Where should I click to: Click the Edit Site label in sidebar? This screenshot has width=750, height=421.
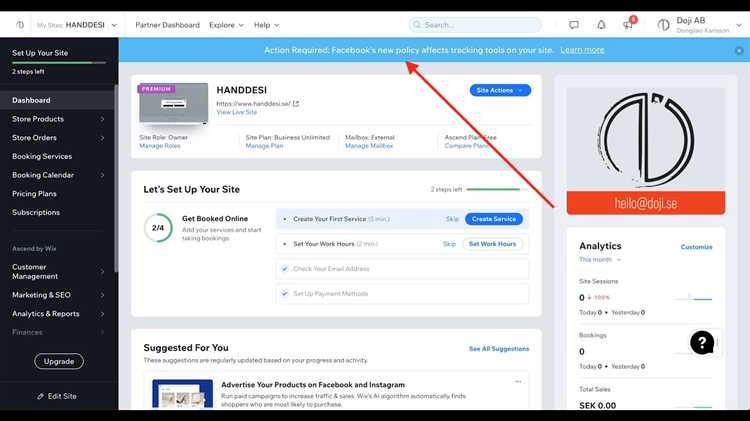click(62, 396)
